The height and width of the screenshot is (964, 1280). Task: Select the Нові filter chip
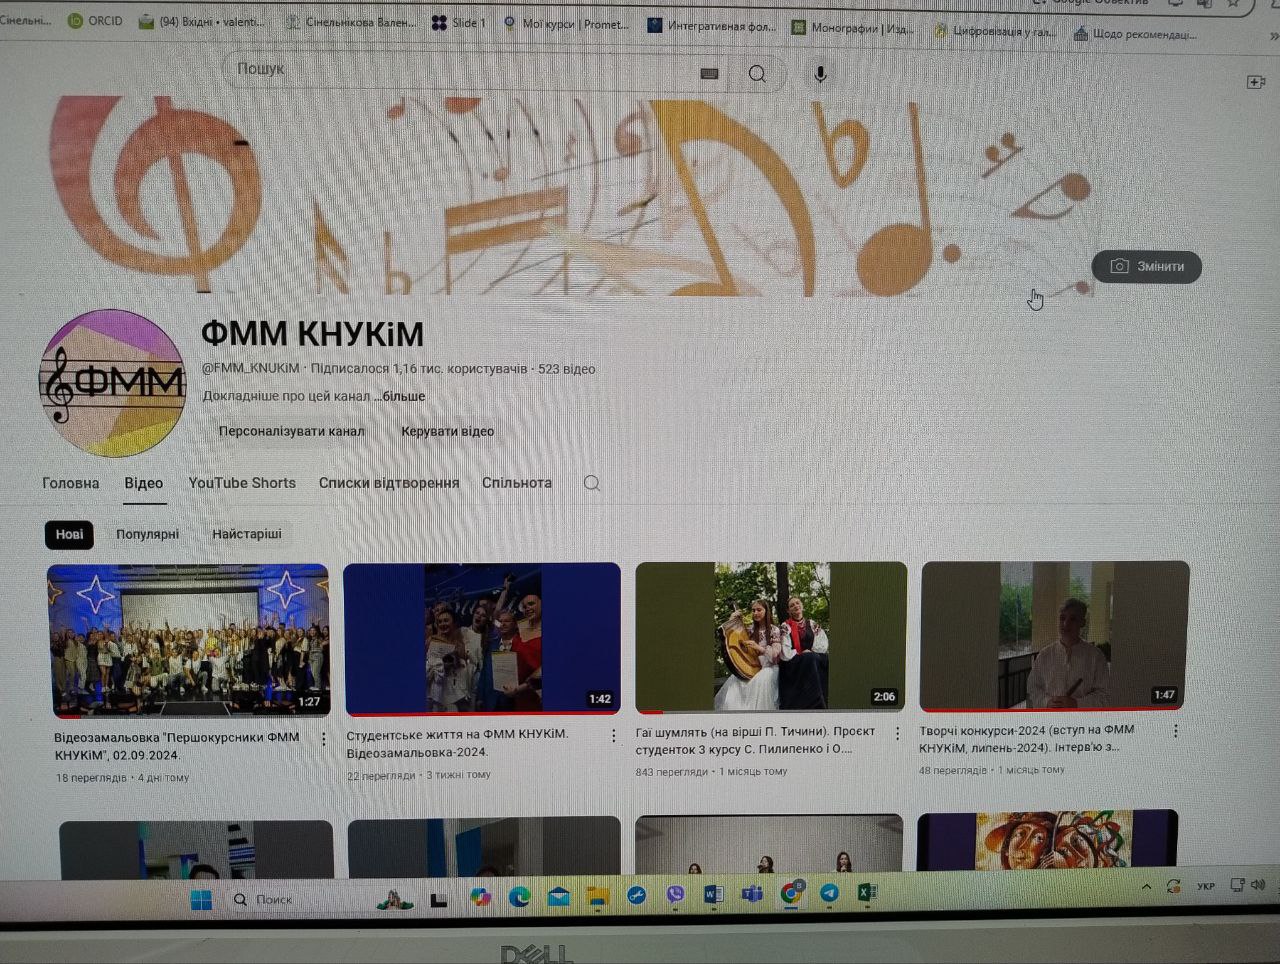point(69,535)
